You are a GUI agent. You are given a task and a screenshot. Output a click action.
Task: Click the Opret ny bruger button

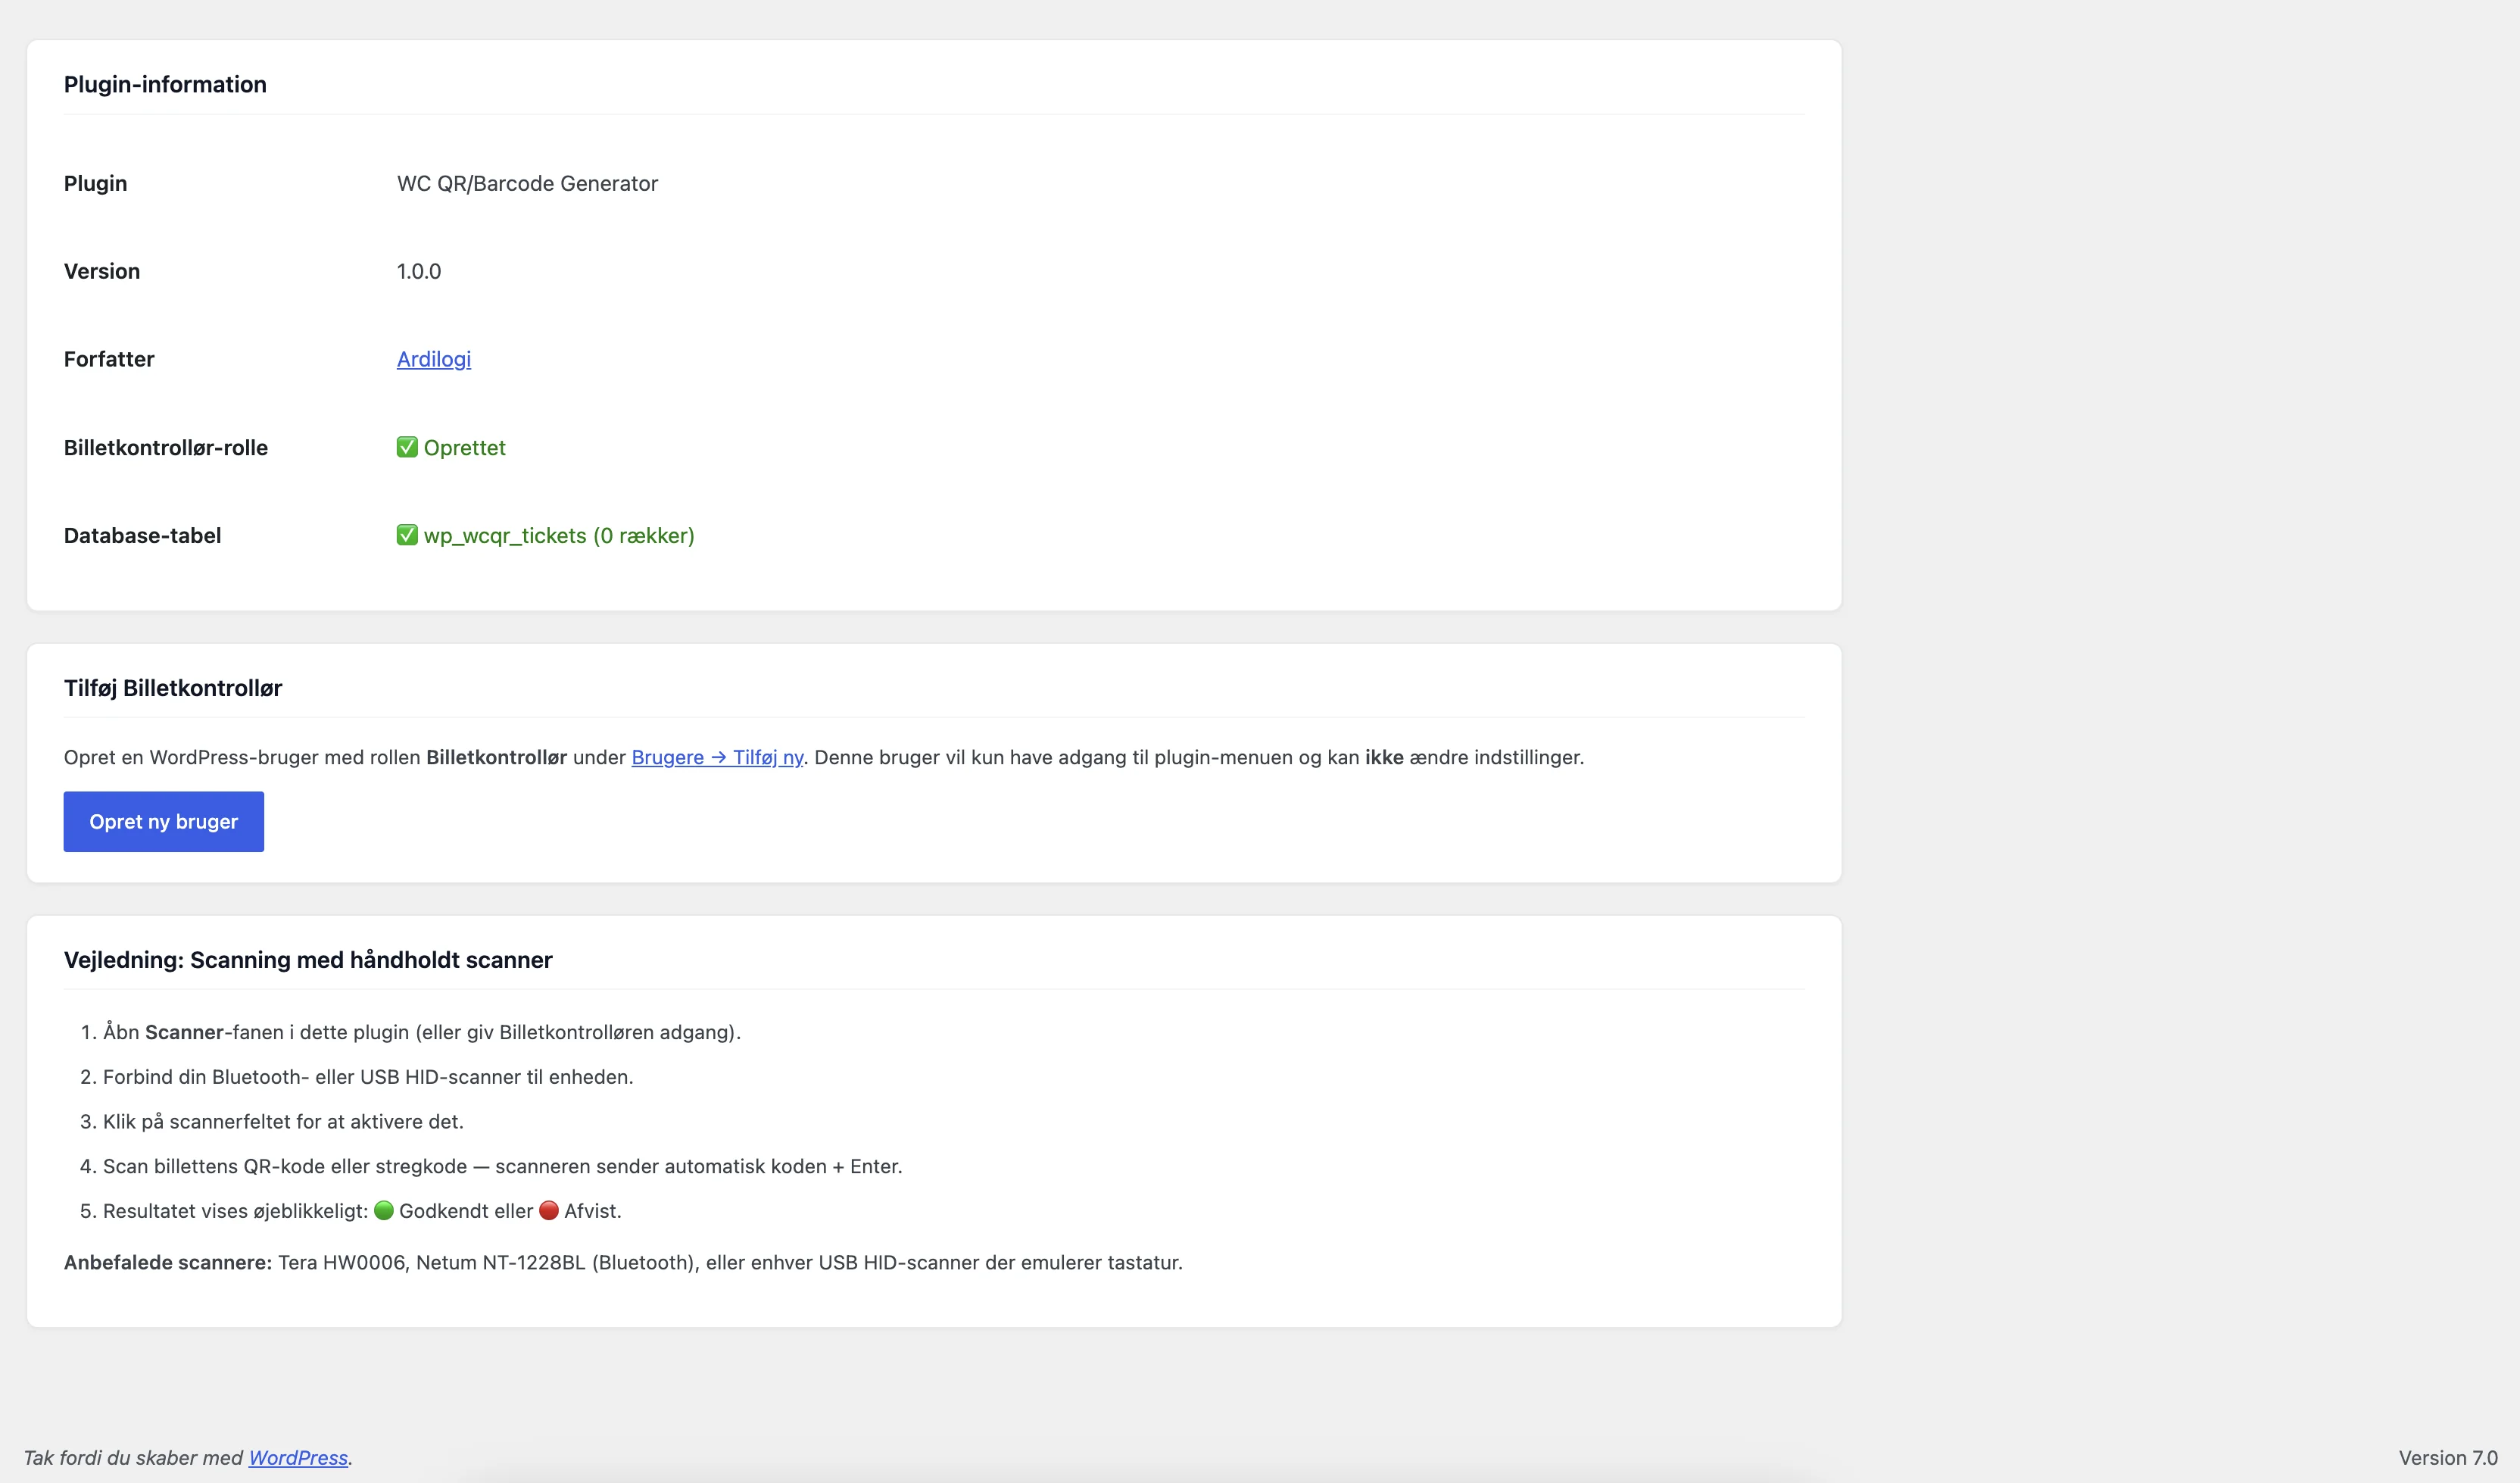(164, 822)
